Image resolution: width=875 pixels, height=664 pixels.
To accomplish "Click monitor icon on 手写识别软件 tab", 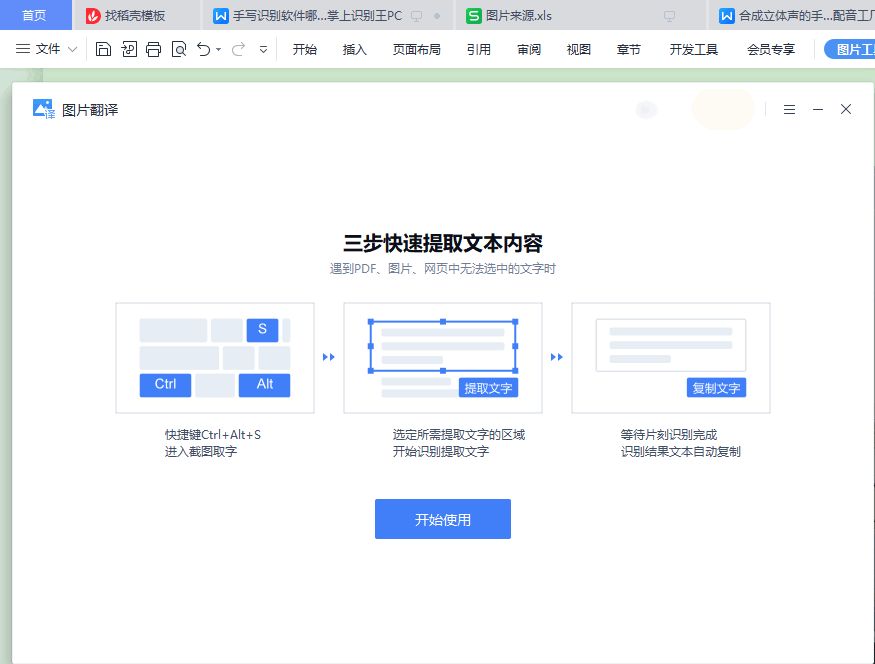I will click(416, 16).
